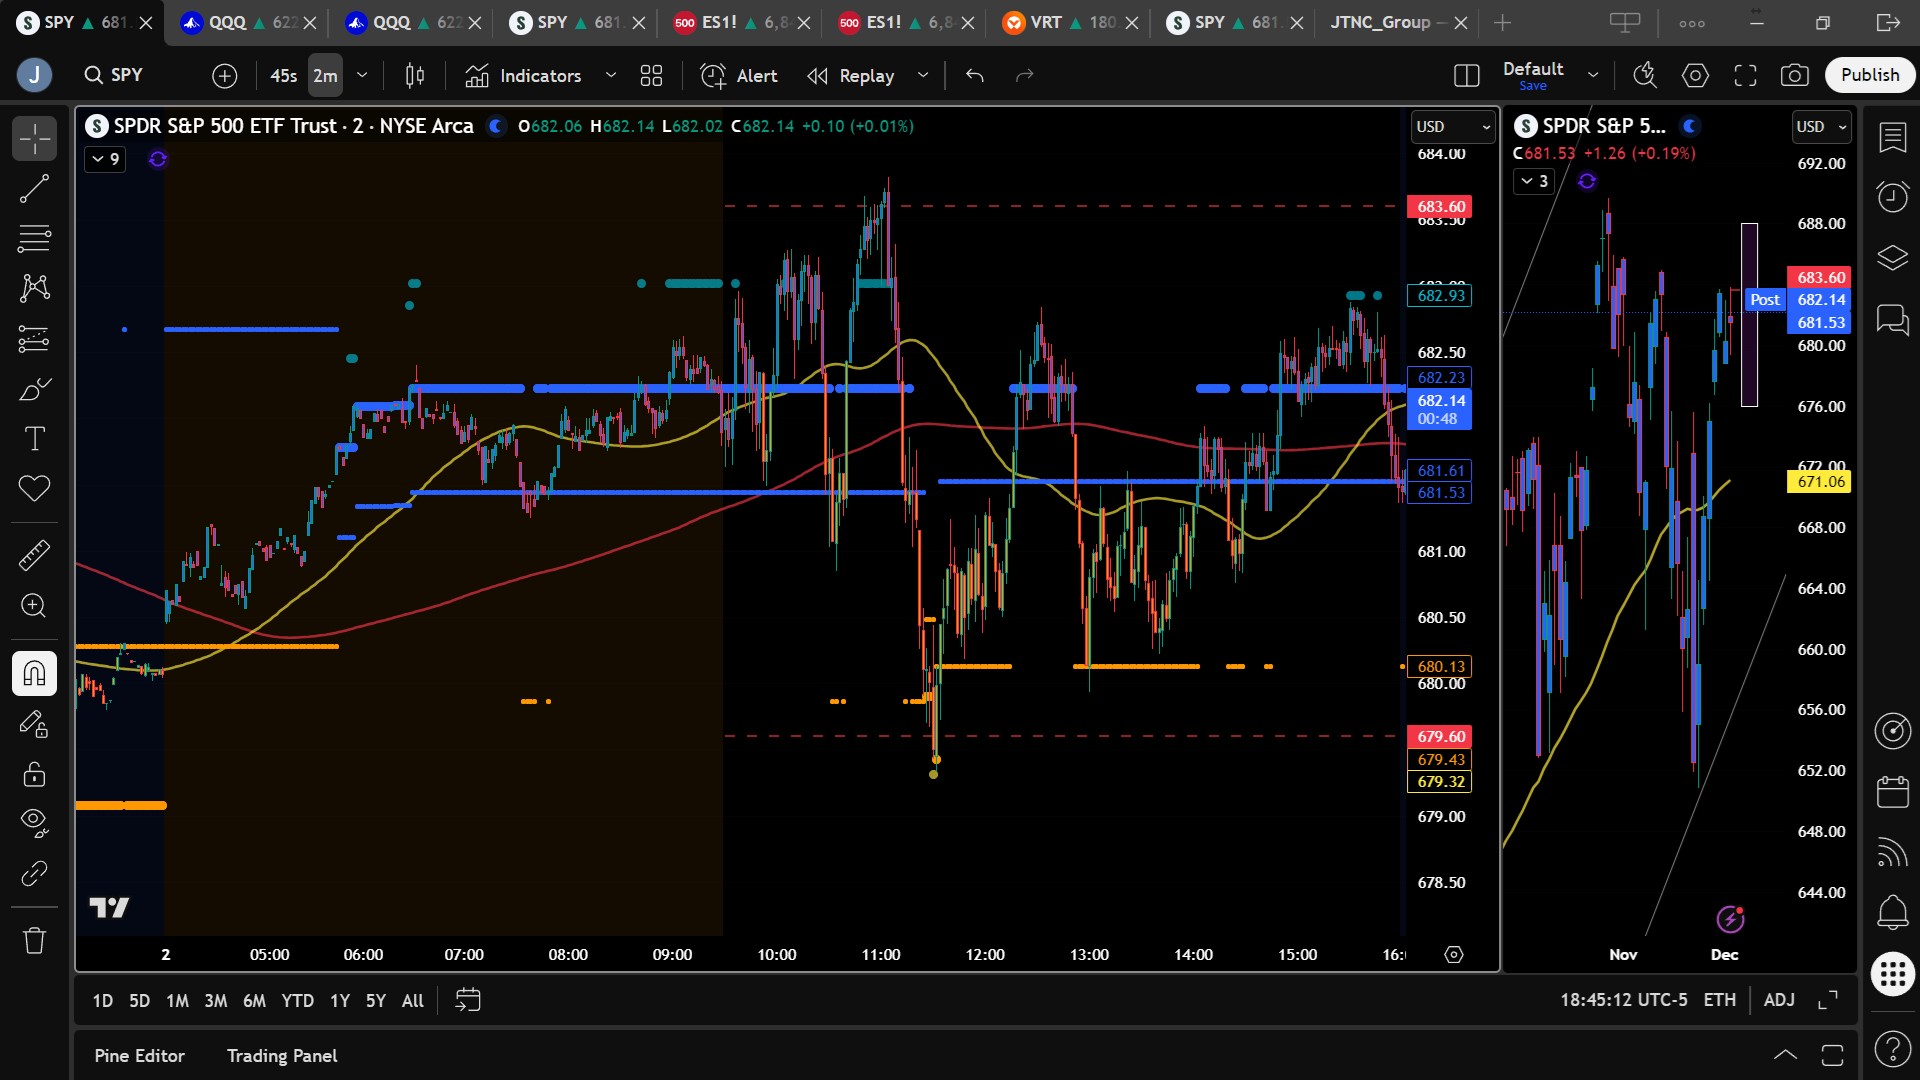This screenshot has width=1920, height=1080.
Task: Select the Fibonacci retracement tool
Action: 34,238
